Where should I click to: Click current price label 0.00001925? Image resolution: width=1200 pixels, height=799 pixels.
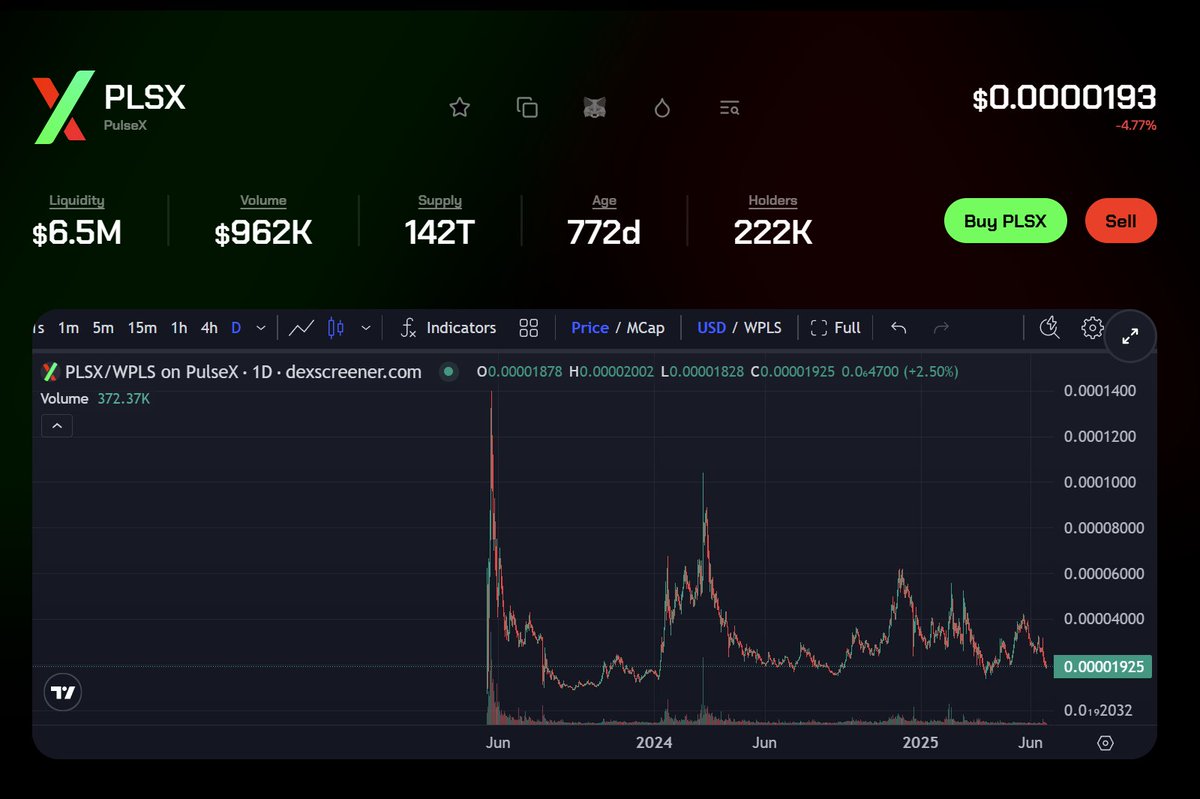1103,666
